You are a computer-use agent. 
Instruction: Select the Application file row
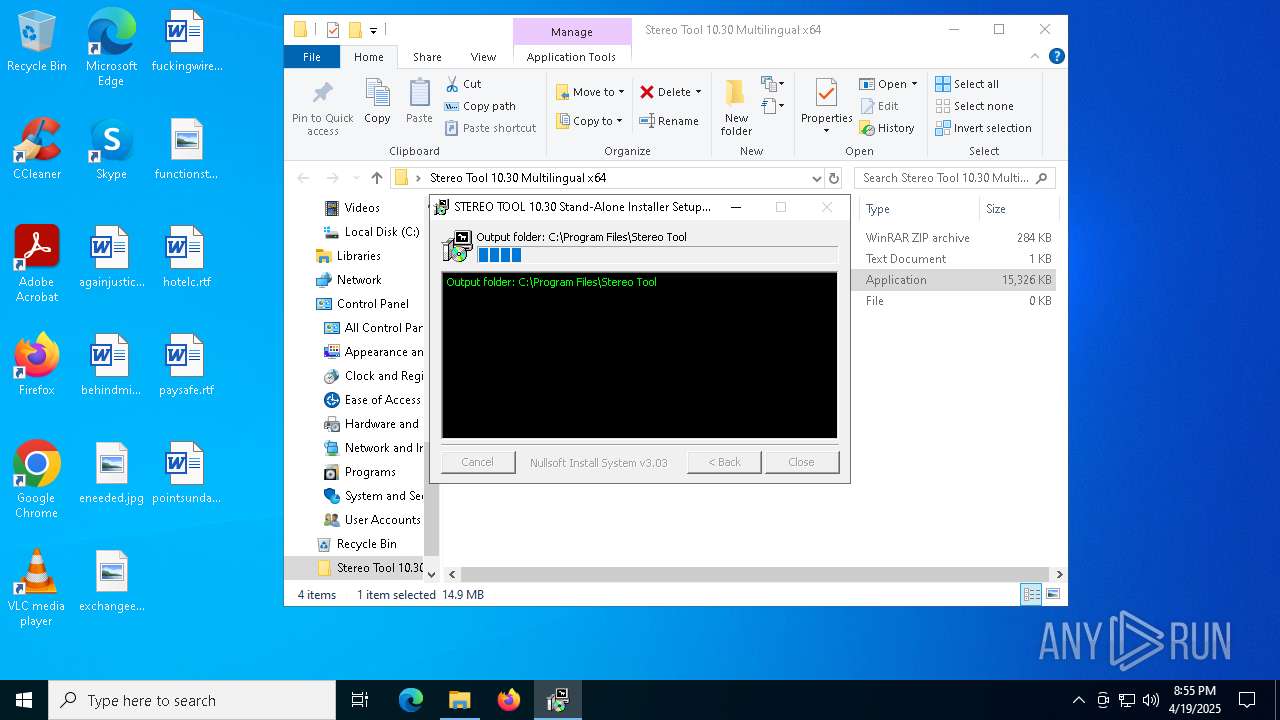point(955,280)
